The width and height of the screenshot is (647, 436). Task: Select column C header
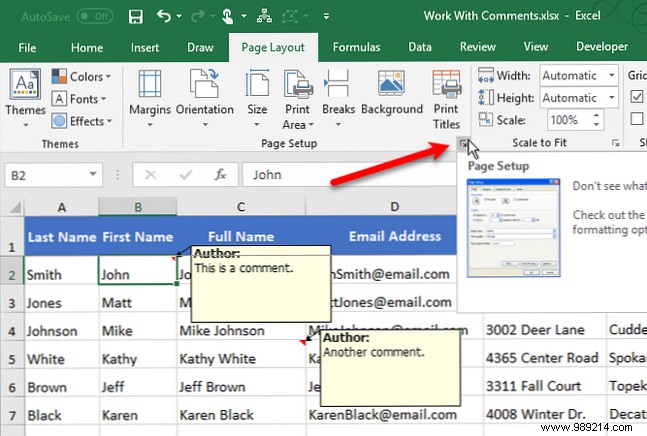[x=241, y=207]
